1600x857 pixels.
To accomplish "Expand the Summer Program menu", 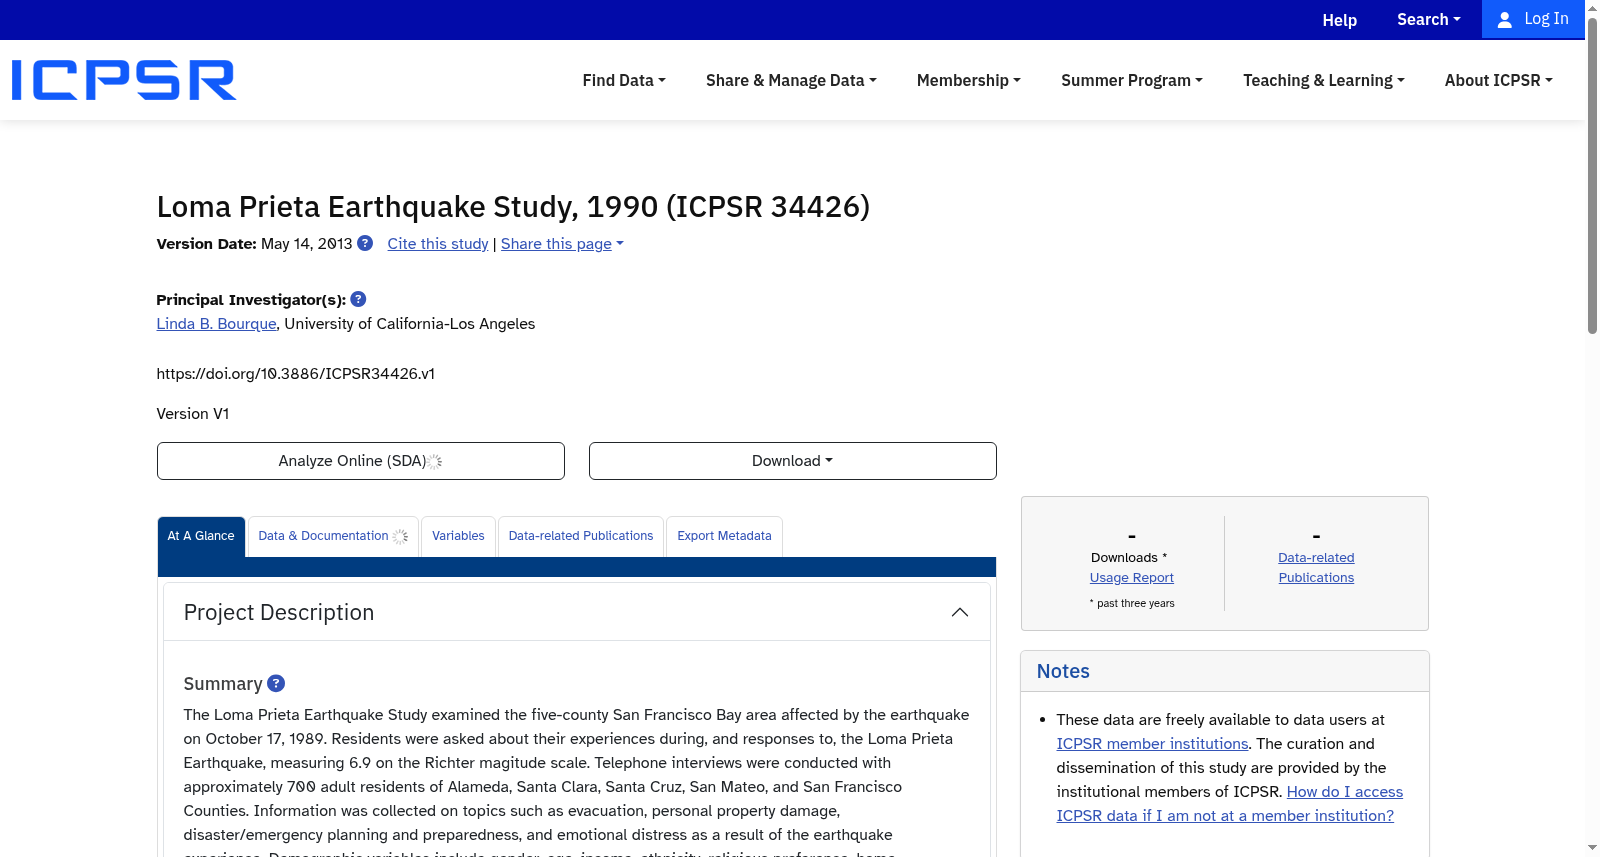I will [x=1132, y=80].
